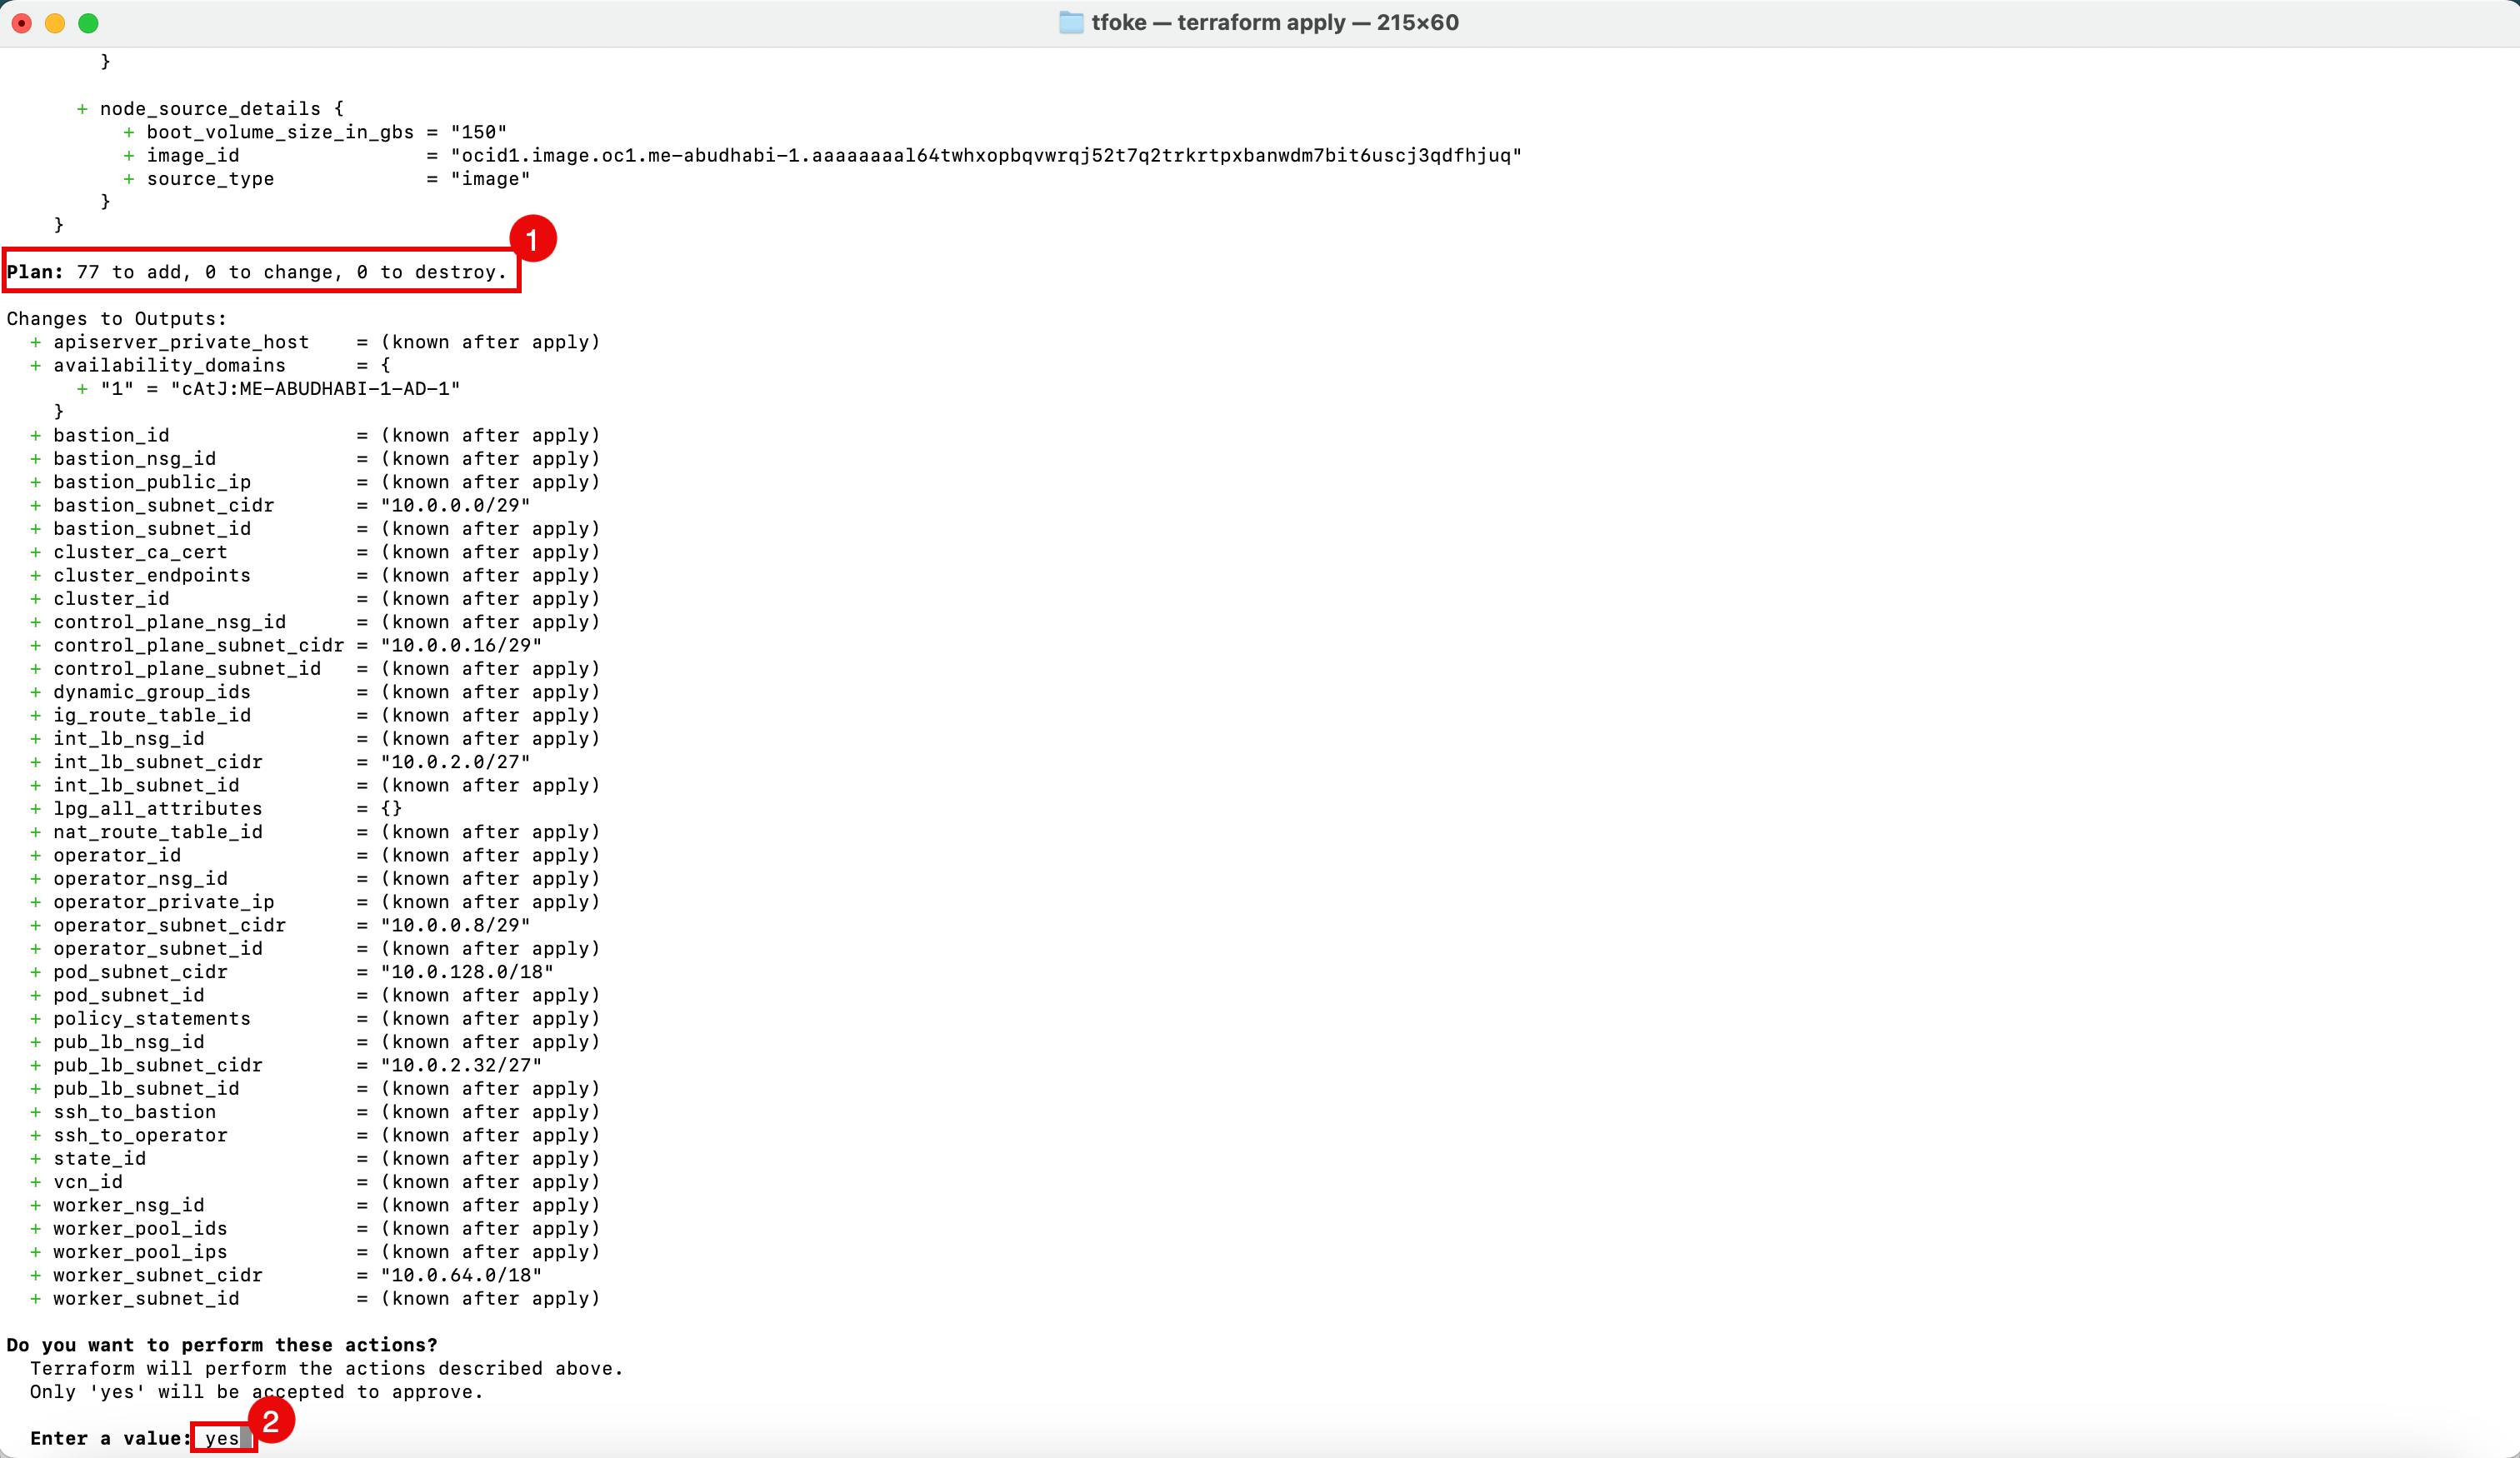Image resolution: width=2520 pixels, height=1458 pixels.
Task: Click the boot_volume_size_in_gbs value "150"
Action: click(x=478, y=132)
